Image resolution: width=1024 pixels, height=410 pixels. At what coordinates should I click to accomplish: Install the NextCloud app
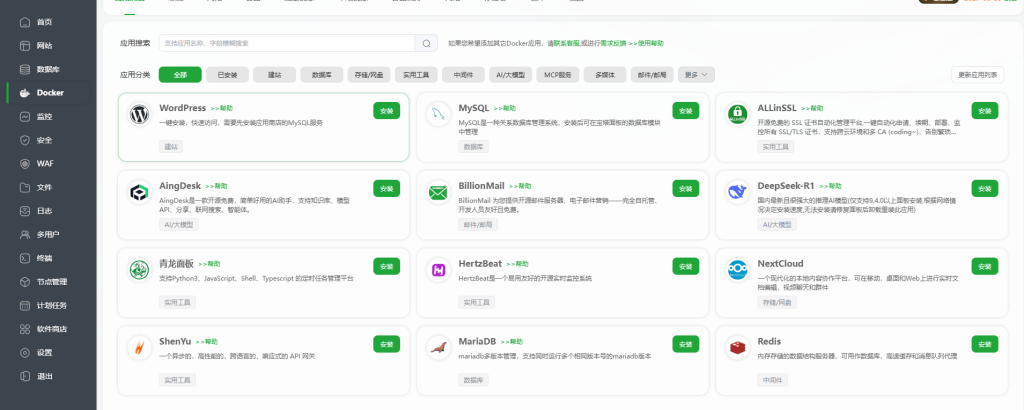click(985, 266)
